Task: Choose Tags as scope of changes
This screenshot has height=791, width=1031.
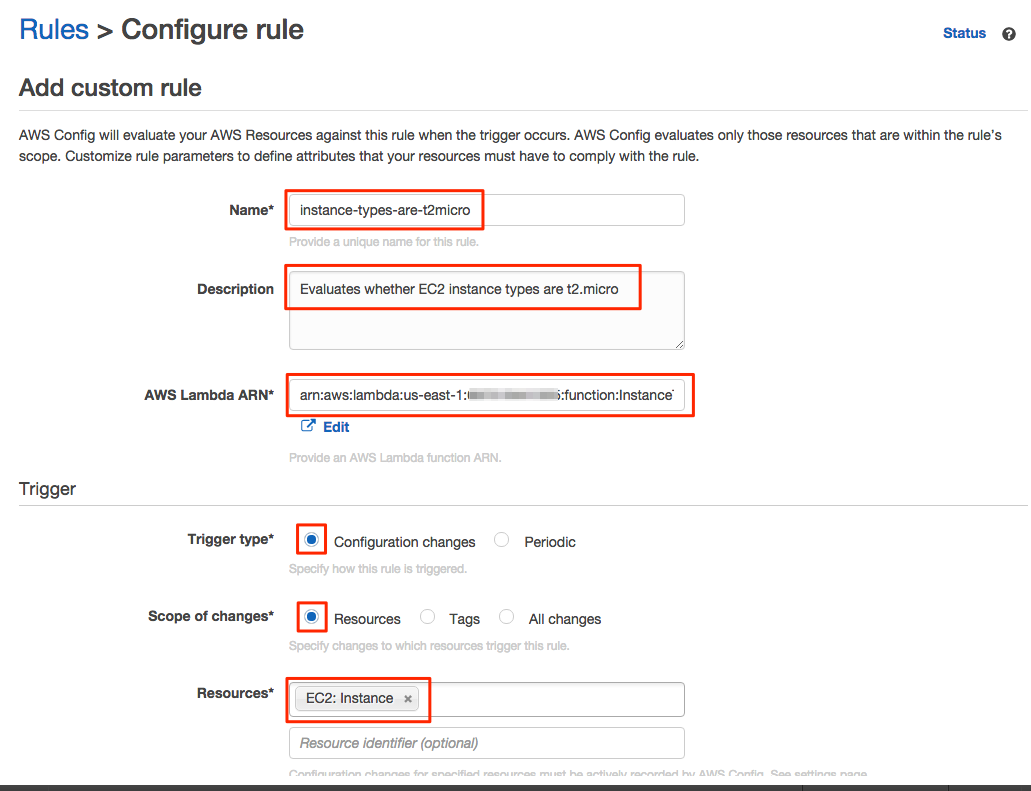Action: click(x=427, y=616)
